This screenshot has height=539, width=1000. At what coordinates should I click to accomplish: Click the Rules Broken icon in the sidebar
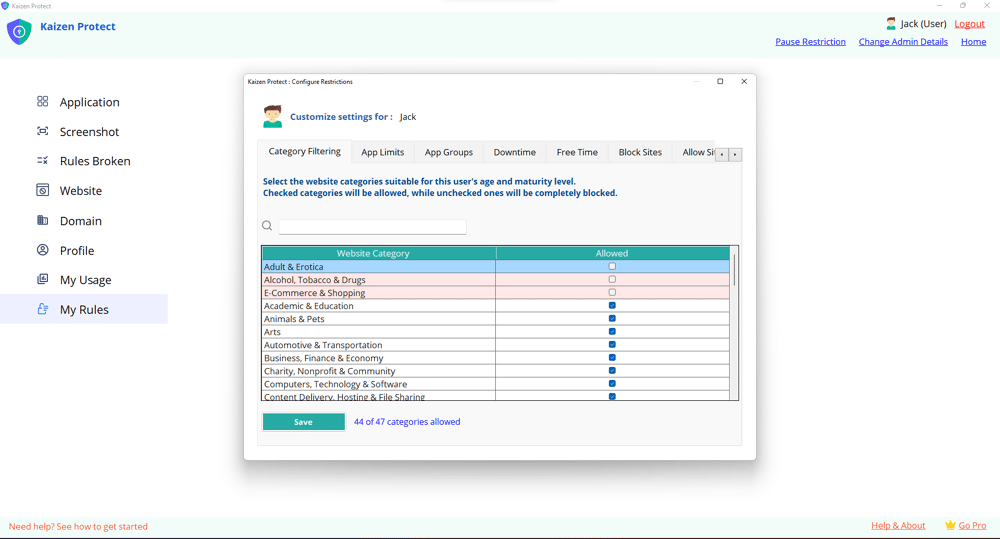pos(42,161)
